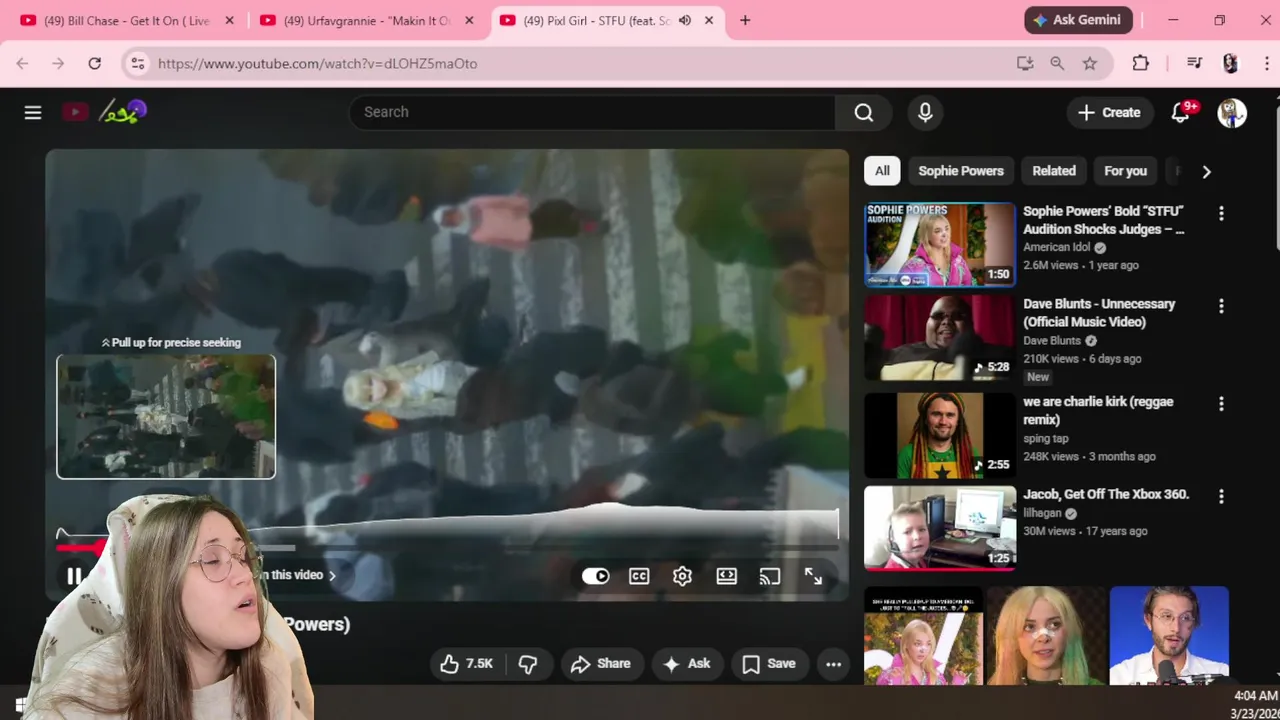Install app icon in address bar
The height and width of the screenshot is (720, 1280).
(1025, 63)
